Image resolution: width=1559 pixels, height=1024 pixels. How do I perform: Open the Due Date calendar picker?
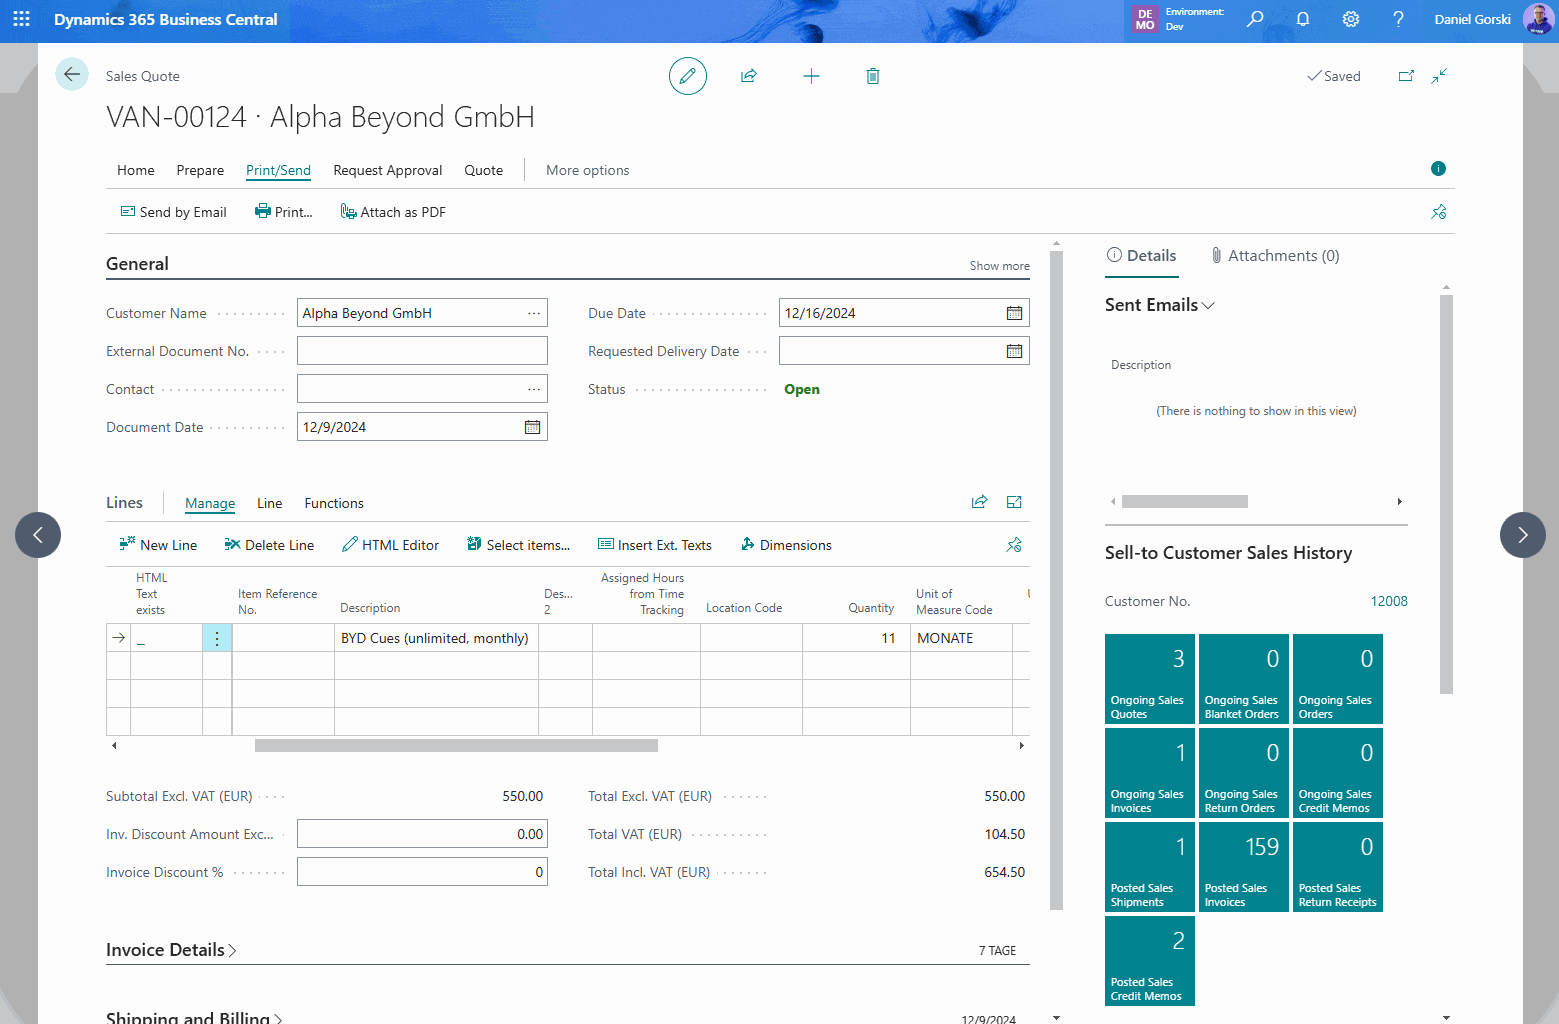click(x=1014, y=312)
